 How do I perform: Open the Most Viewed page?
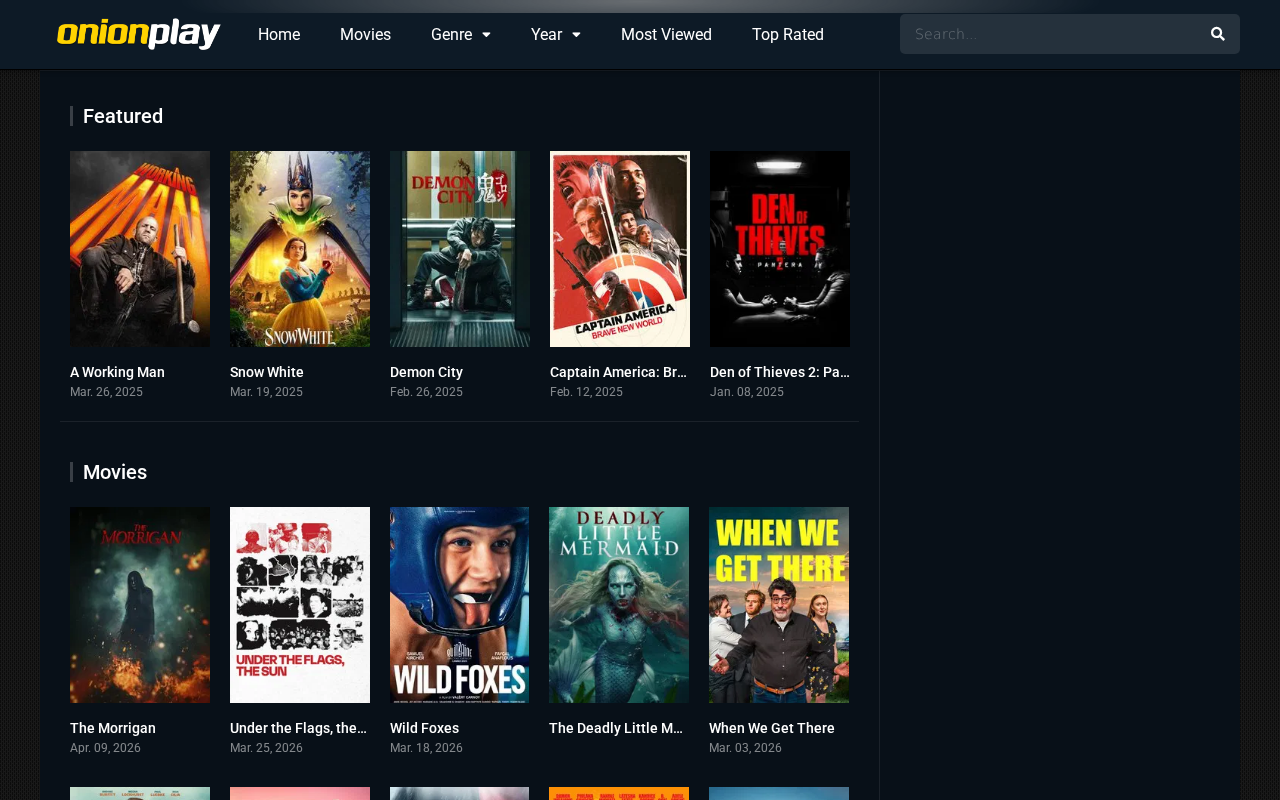(666, 35)
